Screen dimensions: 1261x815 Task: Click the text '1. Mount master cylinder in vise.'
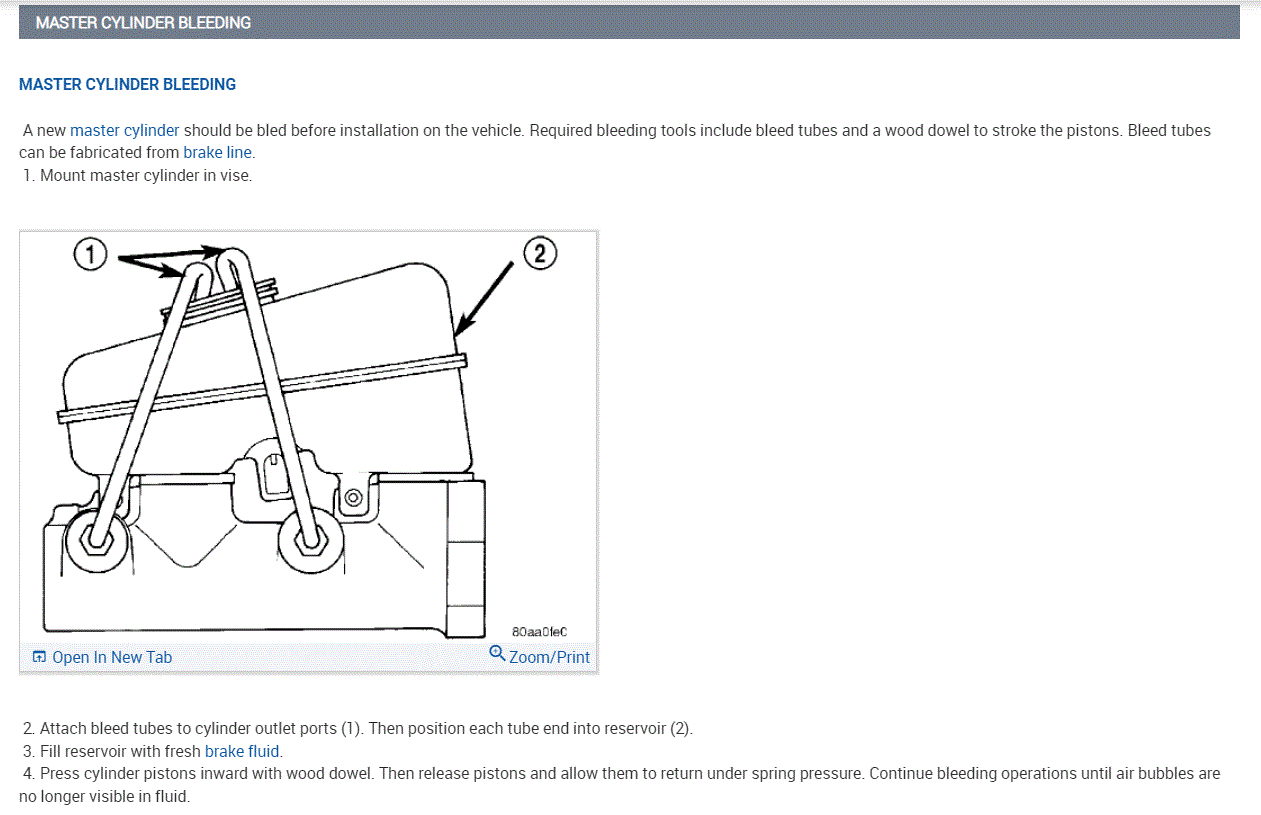pyautogui.click(x=138, y=175)
